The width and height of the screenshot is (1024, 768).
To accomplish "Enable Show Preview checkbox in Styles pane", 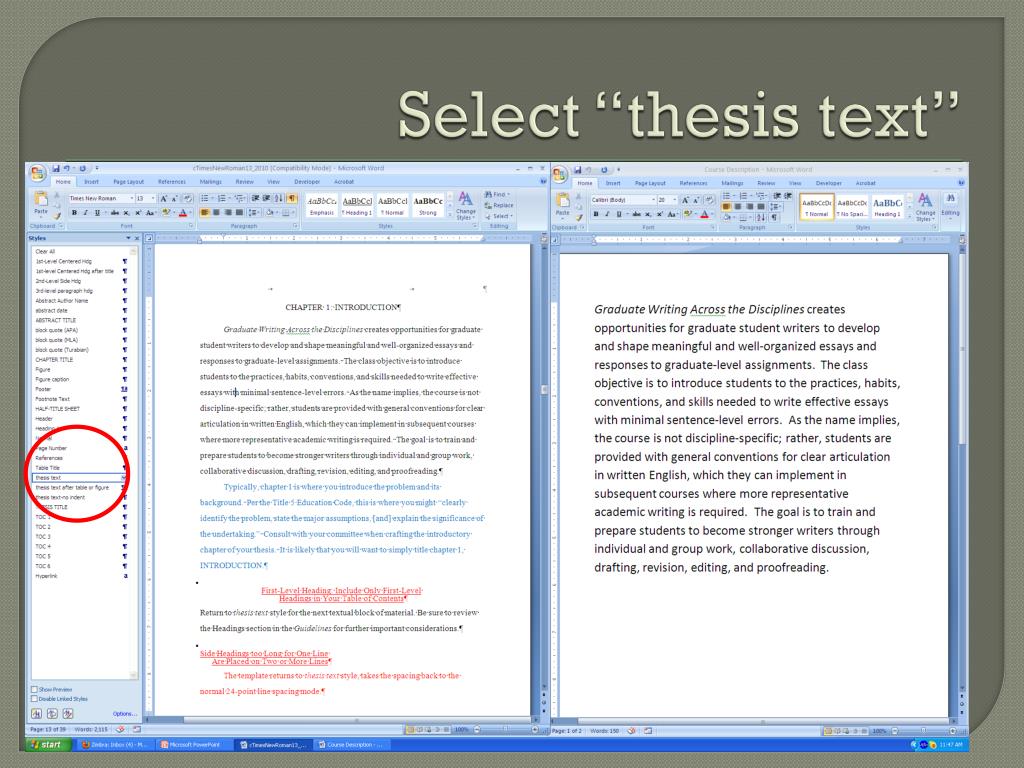I will 35,690.
